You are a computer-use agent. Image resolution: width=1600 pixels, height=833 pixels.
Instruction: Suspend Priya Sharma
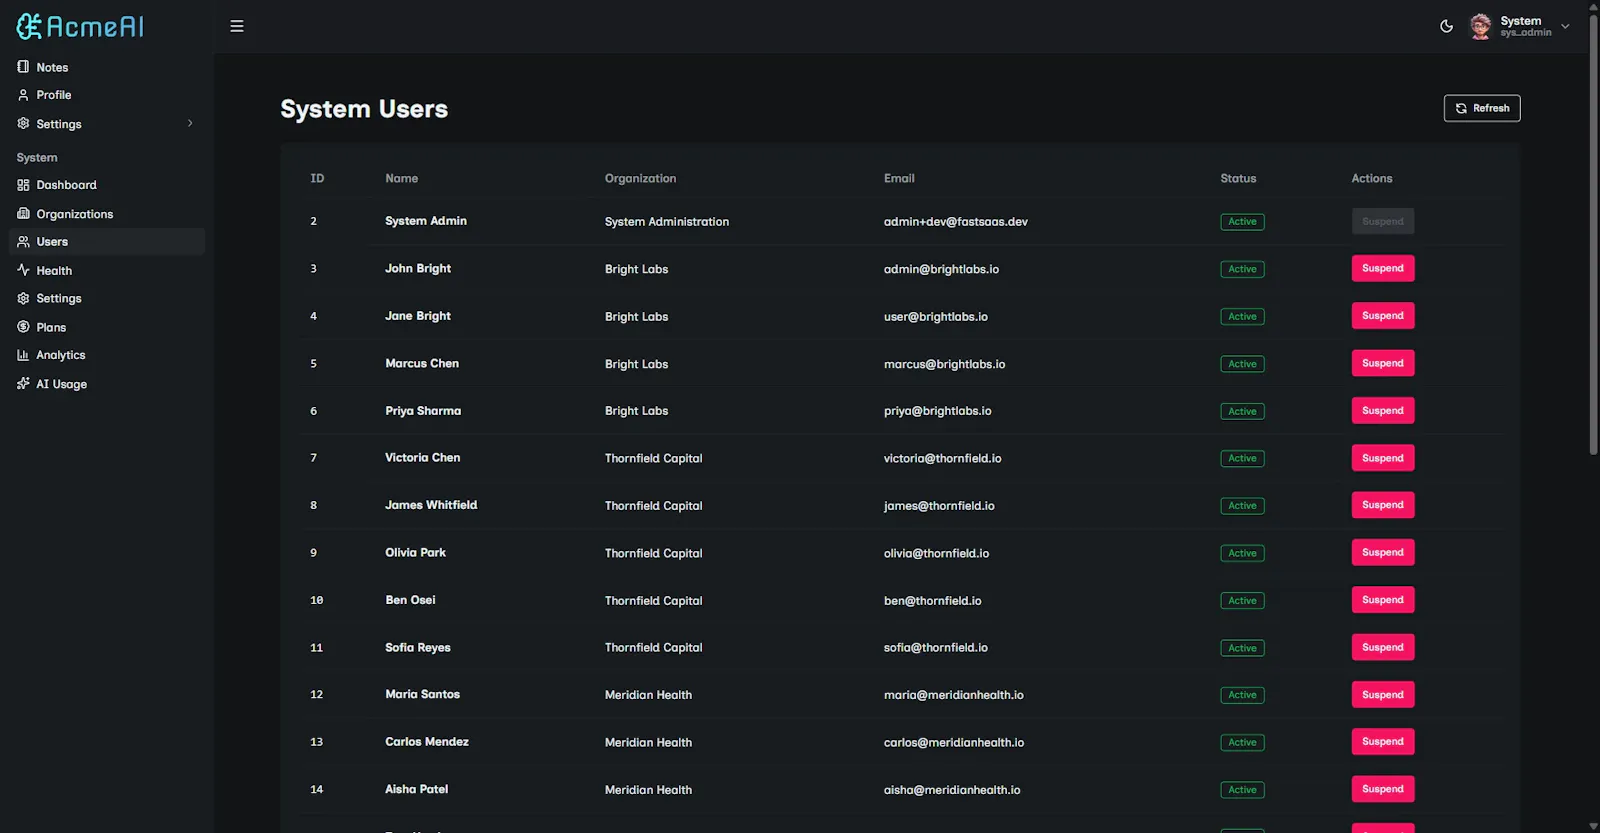pos(1382,410)
